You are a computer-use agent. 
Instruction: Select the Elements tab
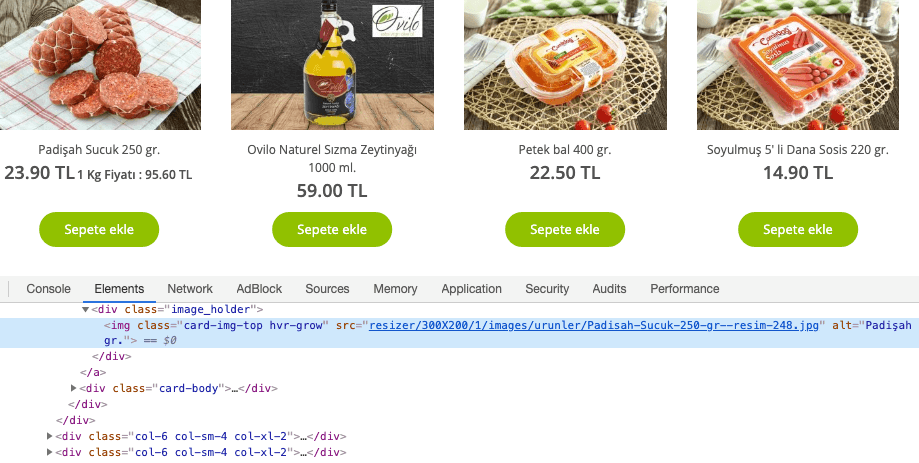click(119, 289)
